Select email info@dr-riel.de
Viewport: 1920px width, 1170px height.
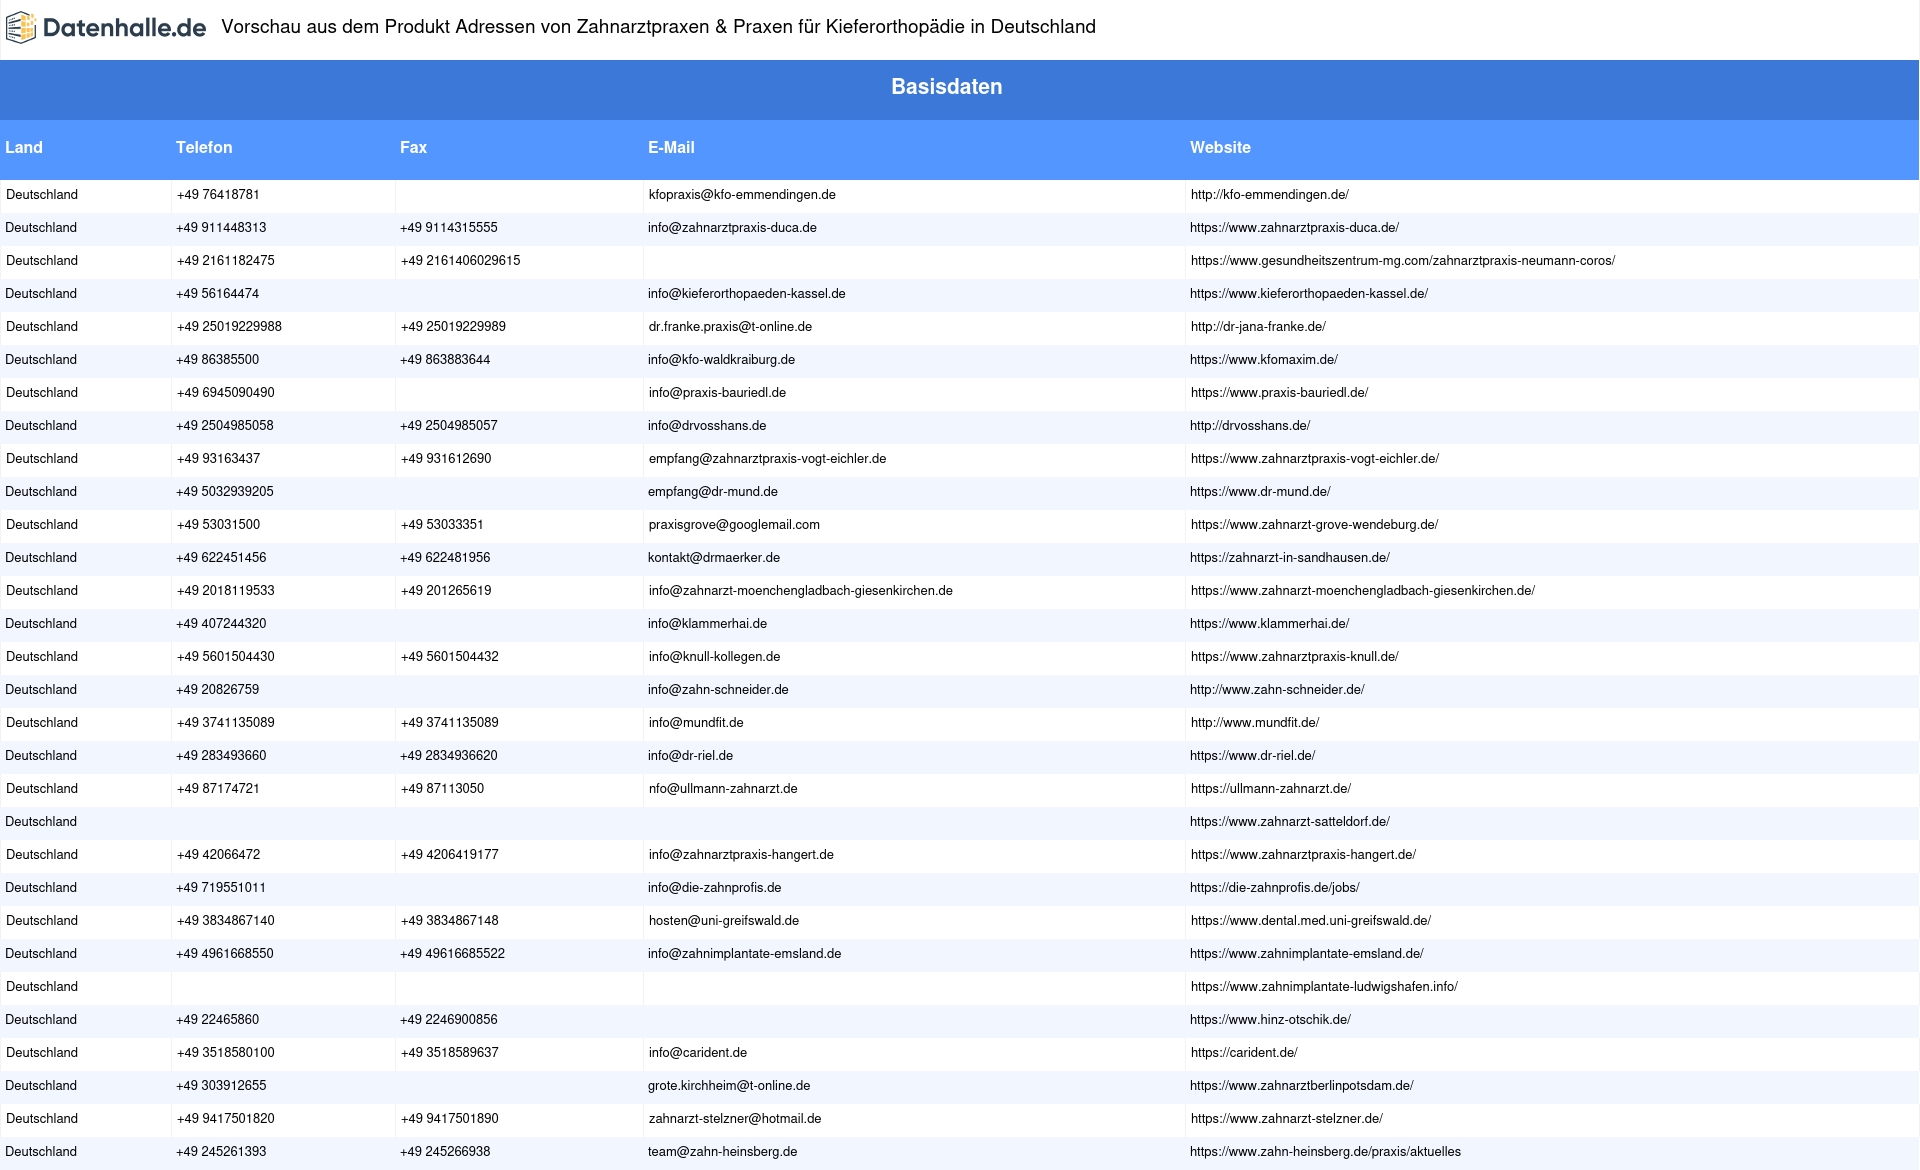click(690, 756)
